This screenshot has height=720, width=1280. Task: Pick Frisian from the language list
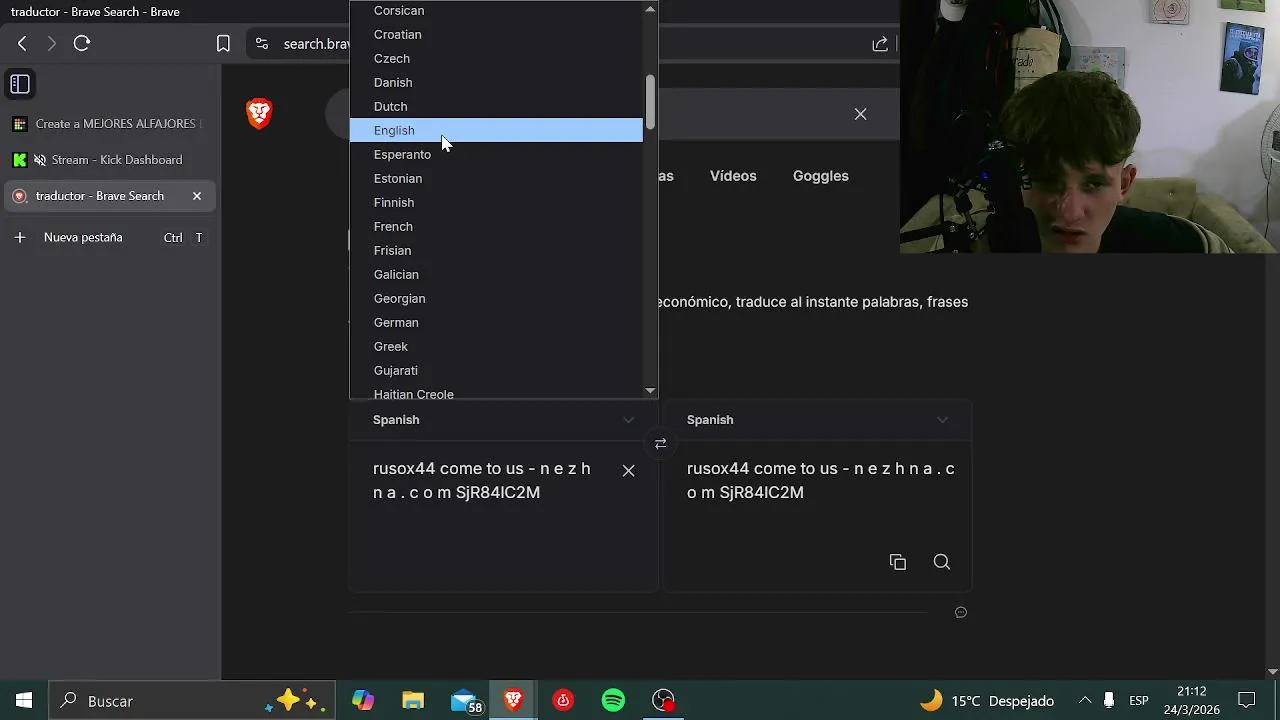tap(496, 250)
